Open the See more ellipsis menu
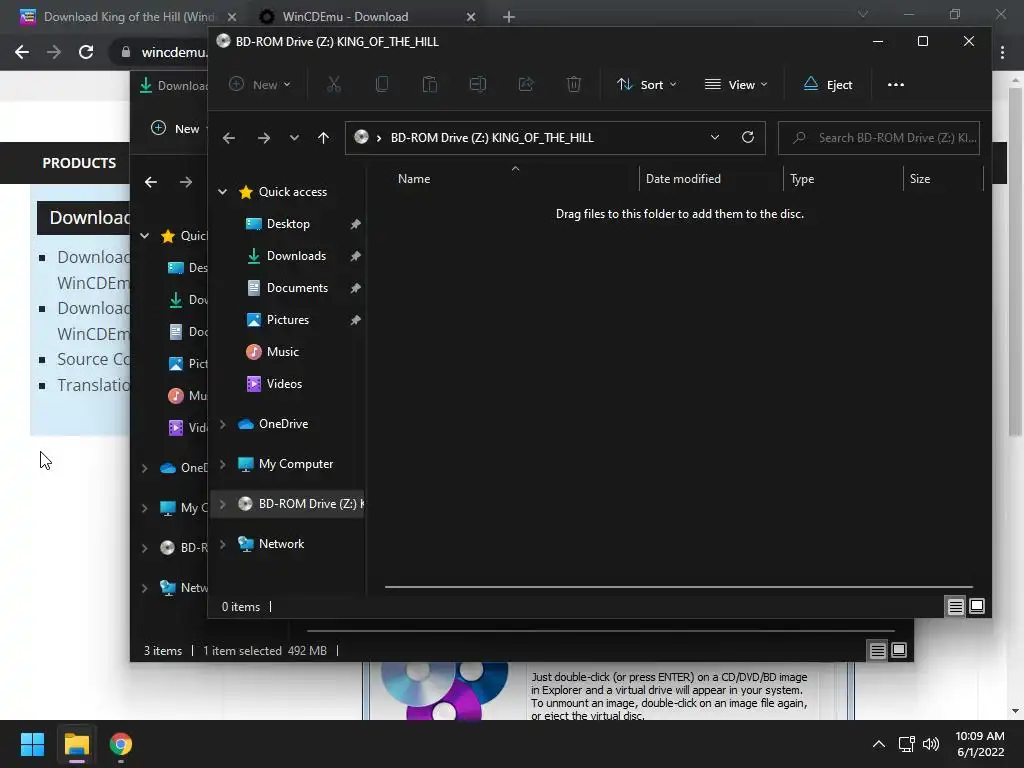Image resolution: width=1024 pixels, height=768 pixels. pyautogui.click(x=895, y=84)
